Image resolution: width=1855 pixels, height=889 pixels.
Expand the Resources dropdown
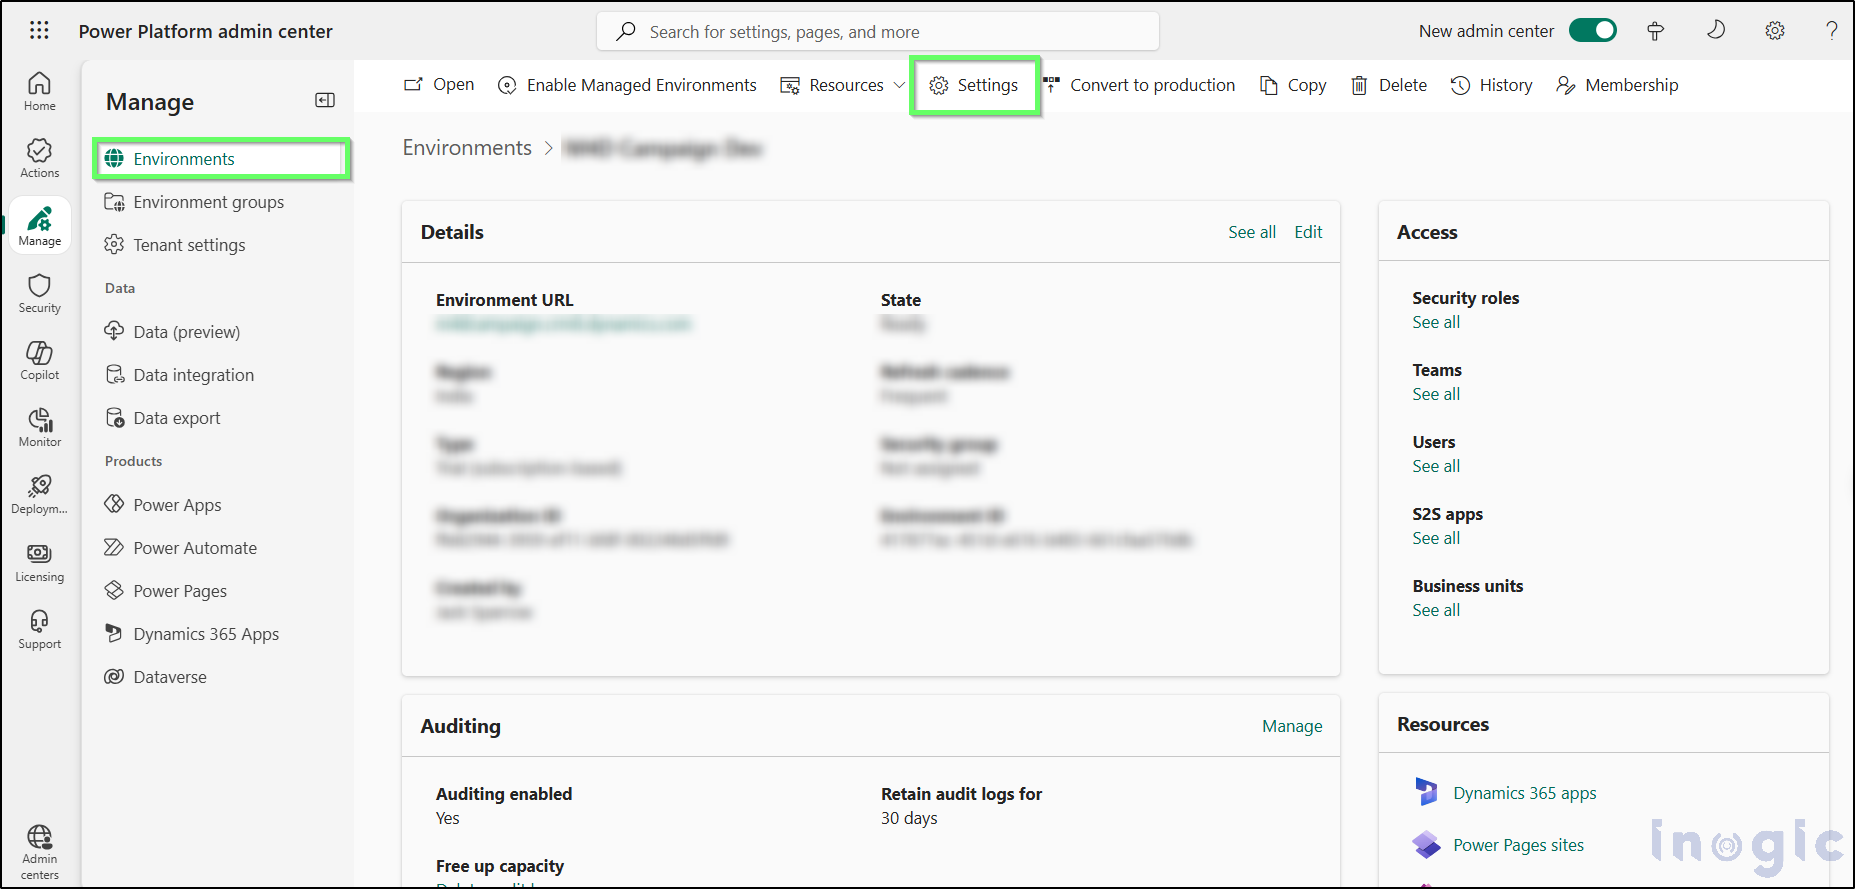(843, 85)
